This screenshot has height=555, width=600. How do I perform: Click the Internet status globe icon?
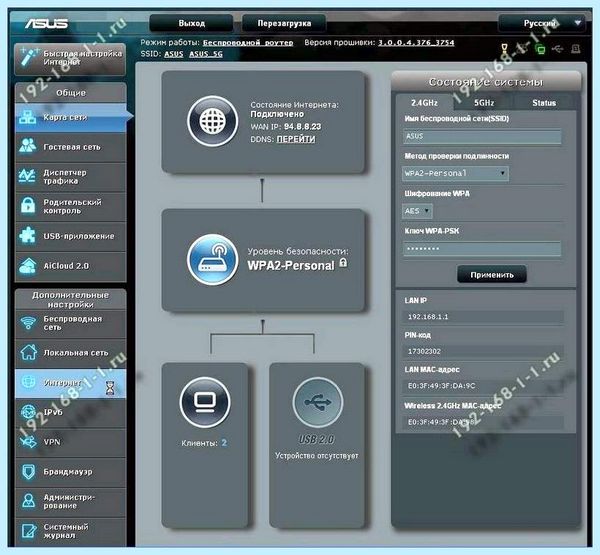click(213, 121)
